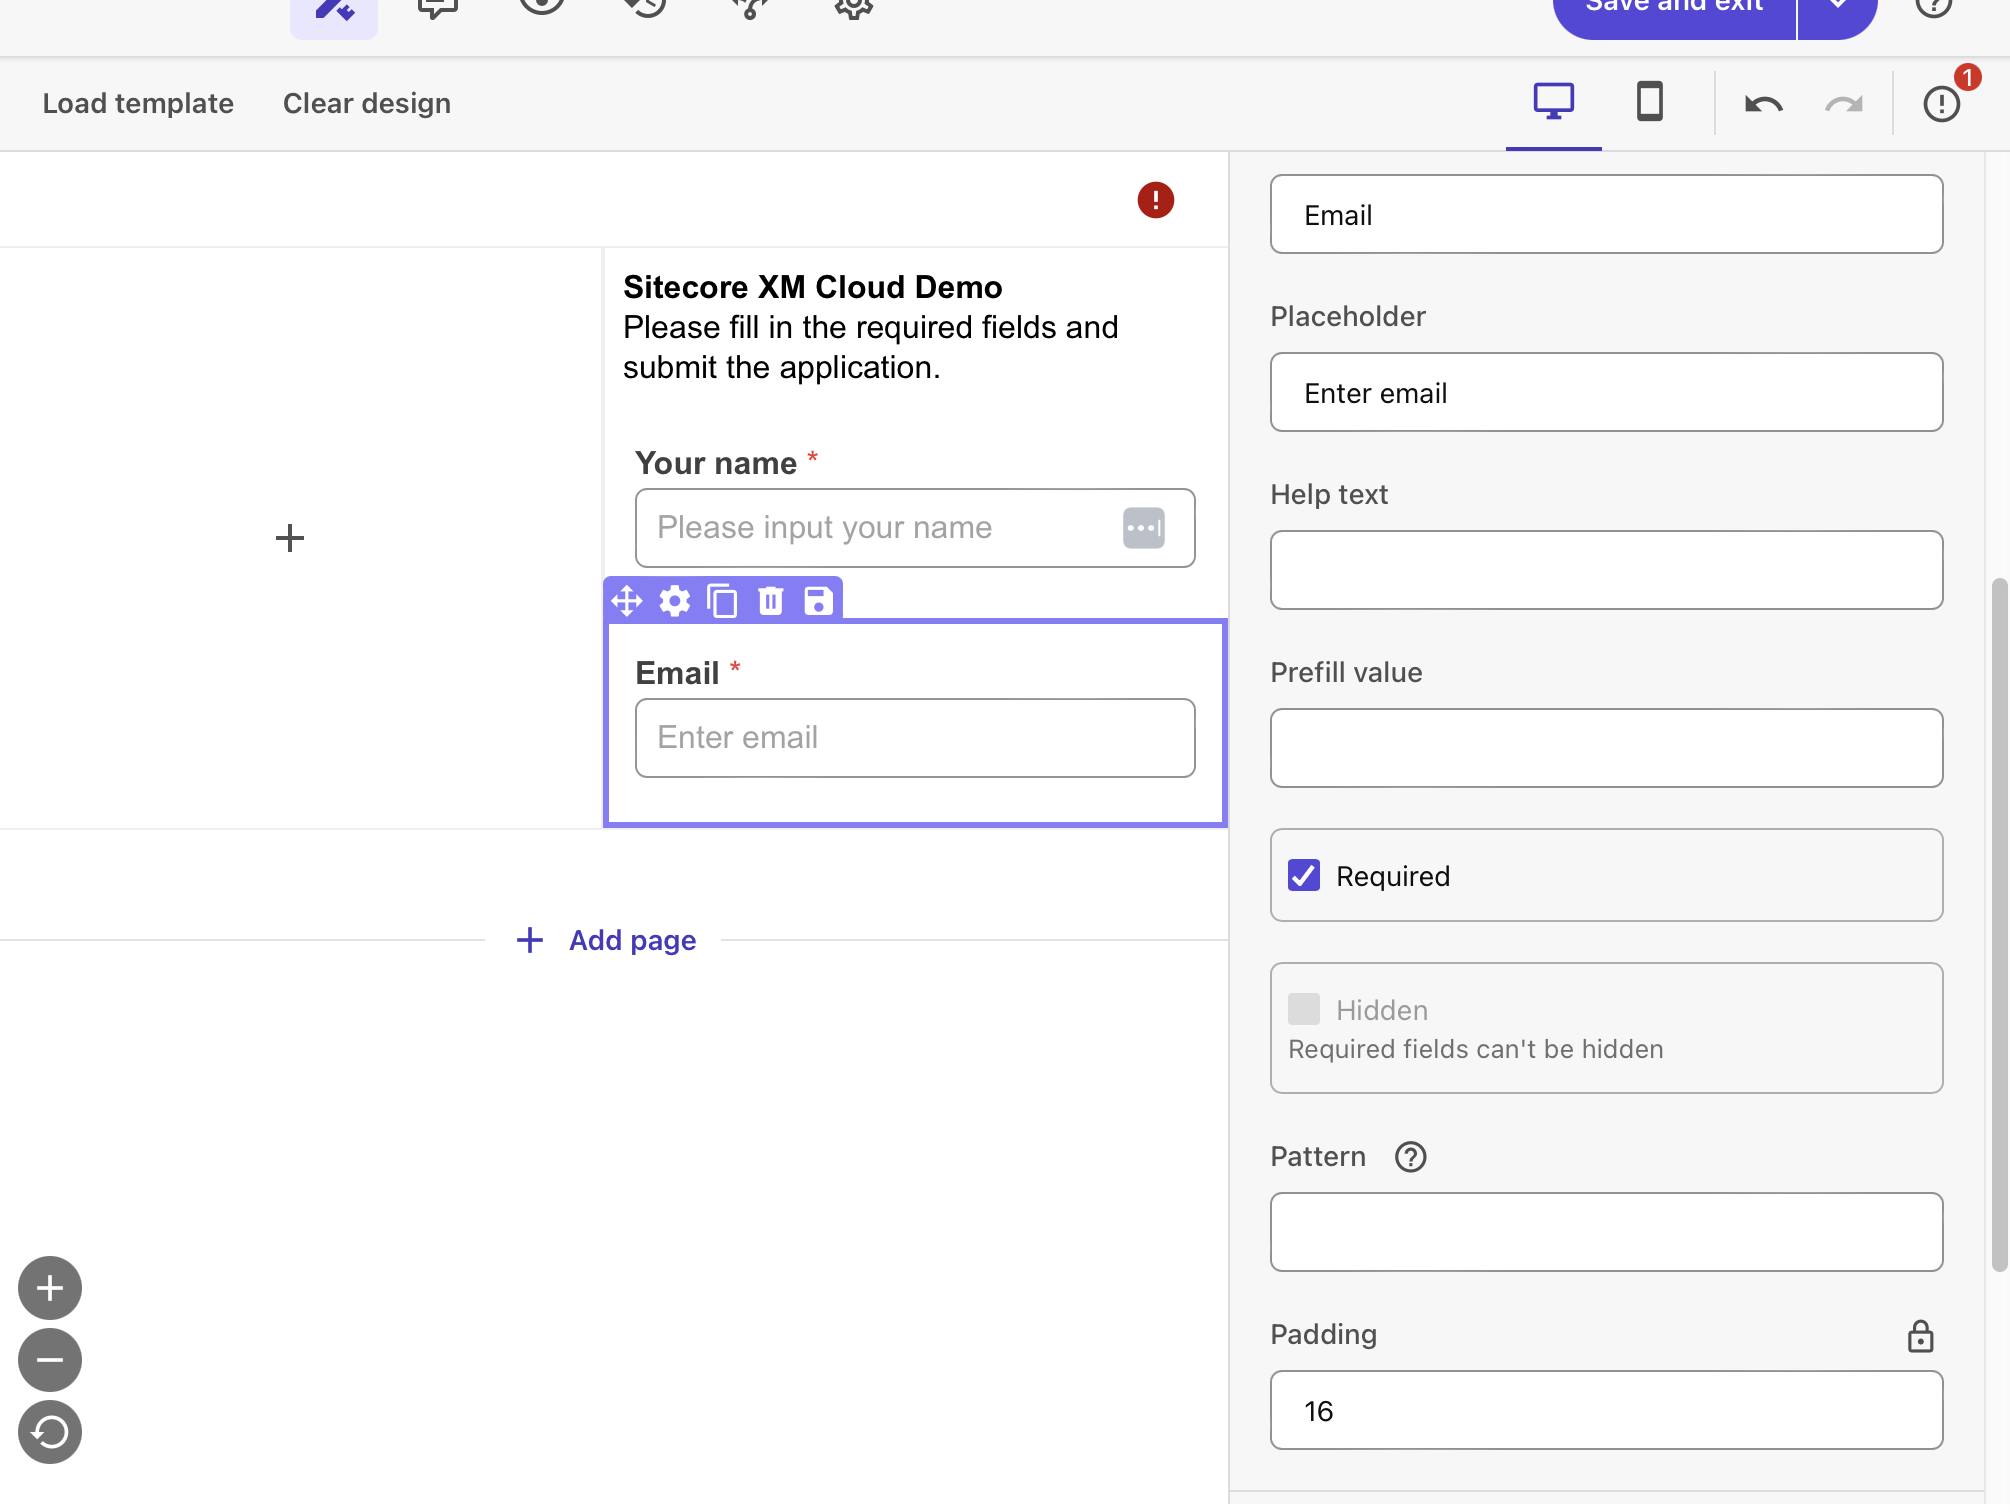Click the Save and exit button
The height and width of the screenshot is (1512, 2010).
point(1674,10)
